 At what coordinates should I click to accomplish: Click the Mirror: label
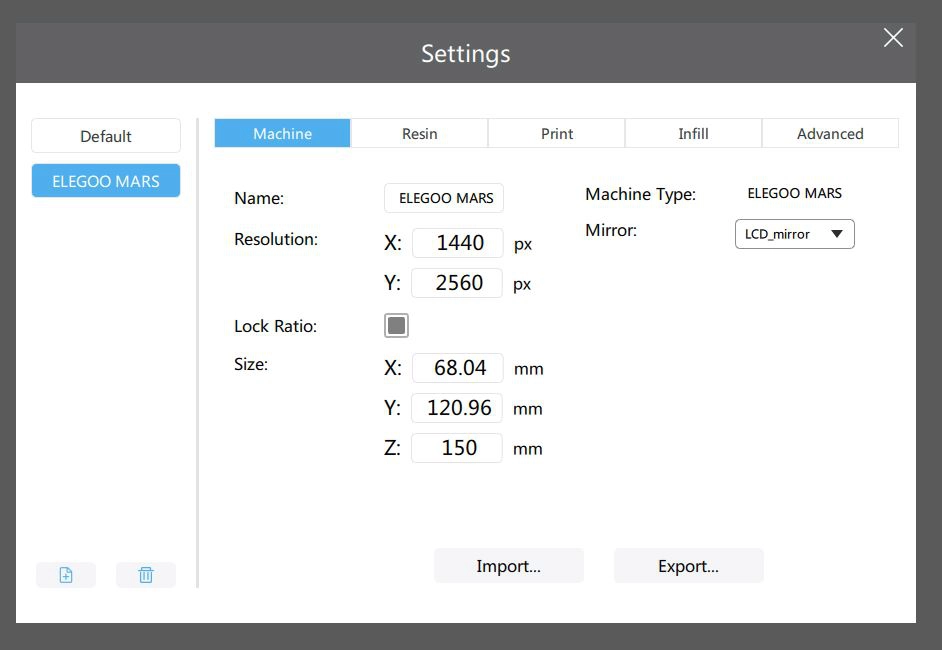tap(611, 230)
